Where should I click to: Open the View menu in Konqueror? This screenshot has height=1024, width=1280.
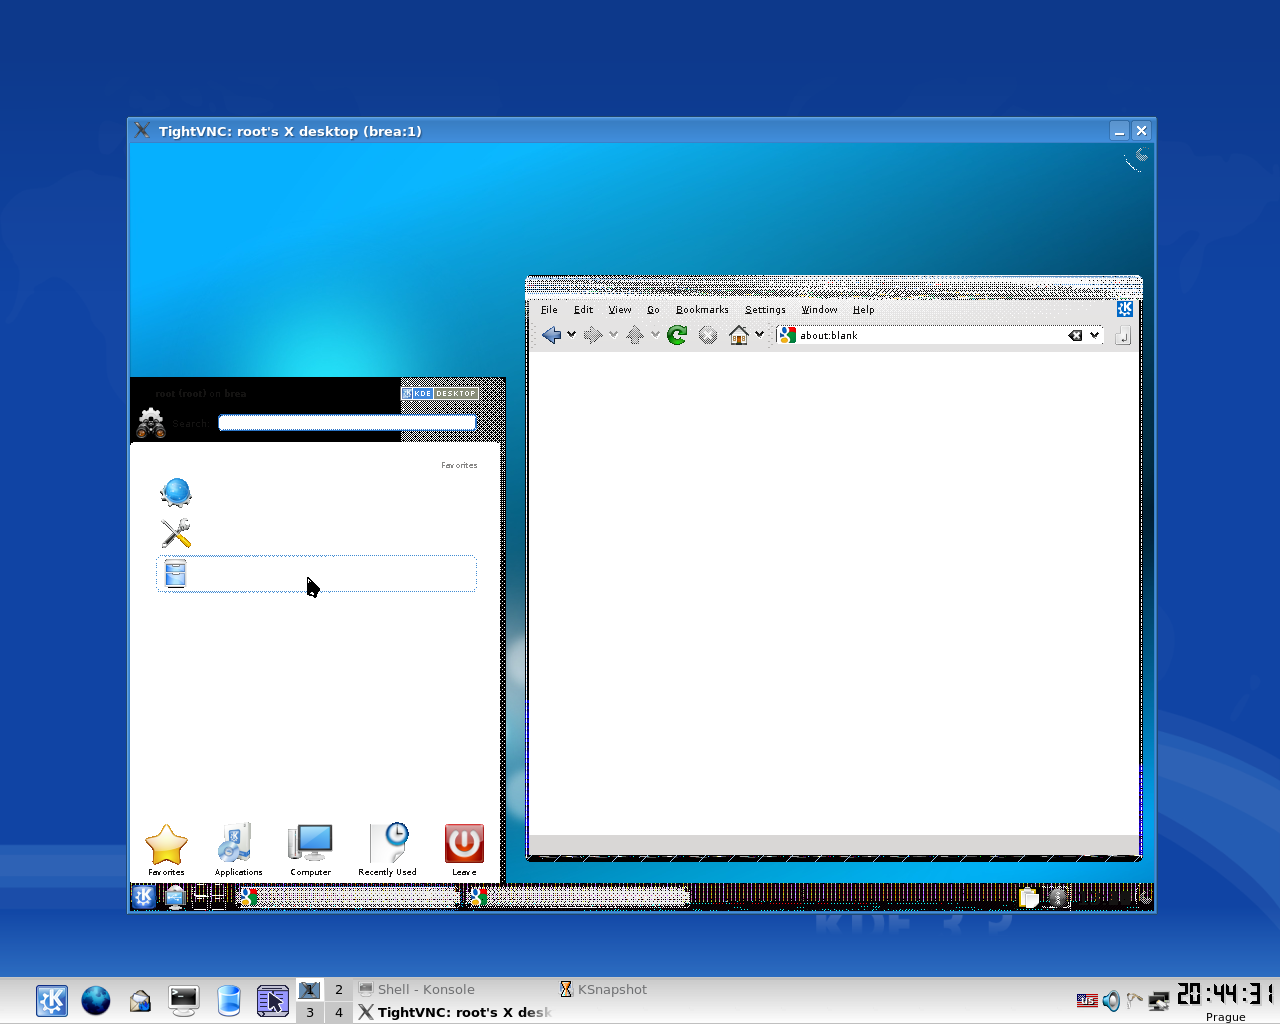click(x=620, y=310)
